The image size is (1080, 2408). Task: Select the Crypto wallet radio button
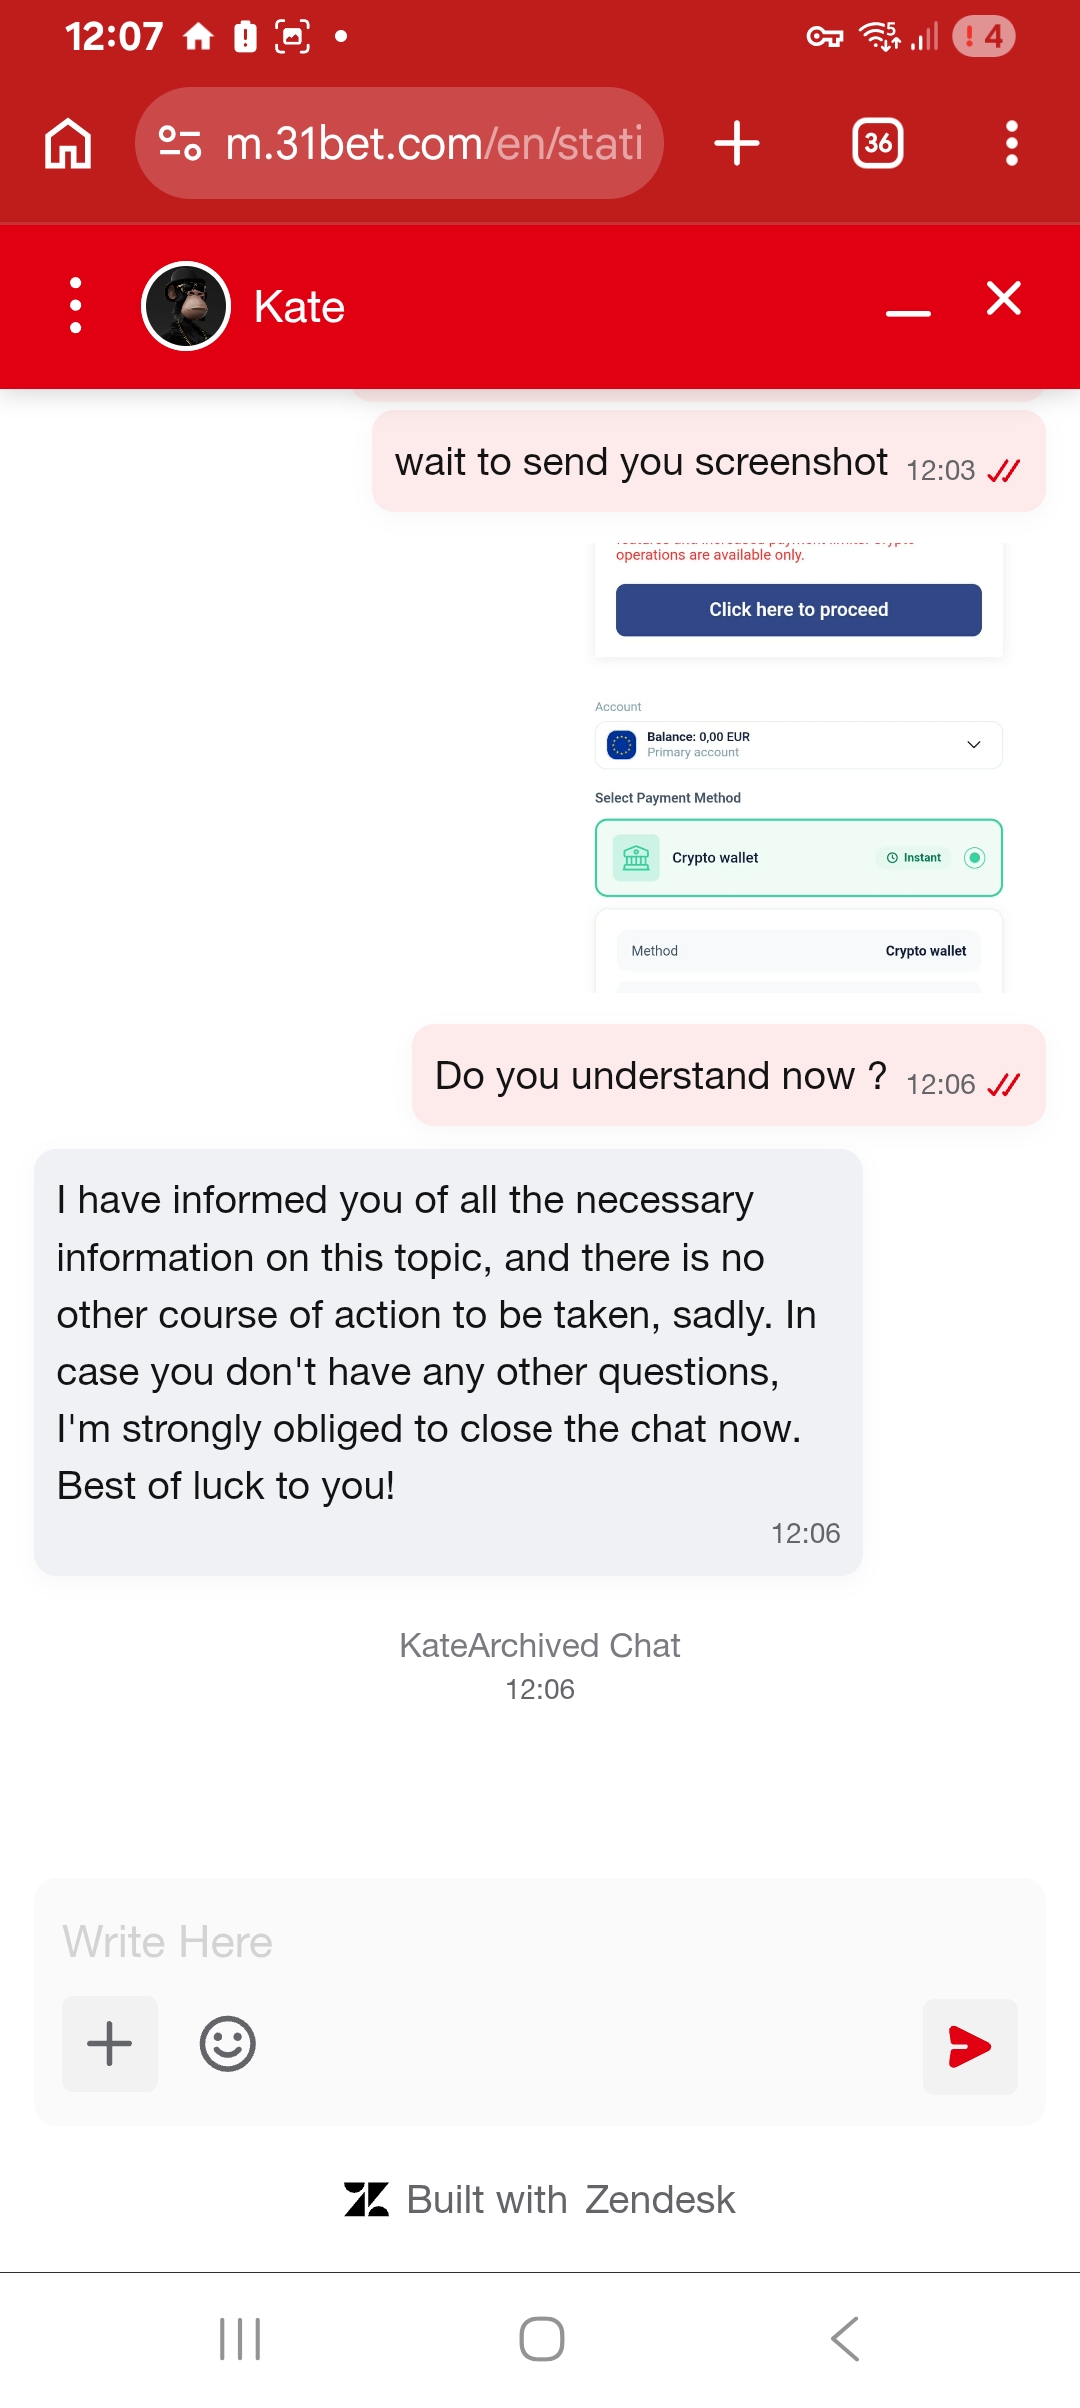[974, 857]
